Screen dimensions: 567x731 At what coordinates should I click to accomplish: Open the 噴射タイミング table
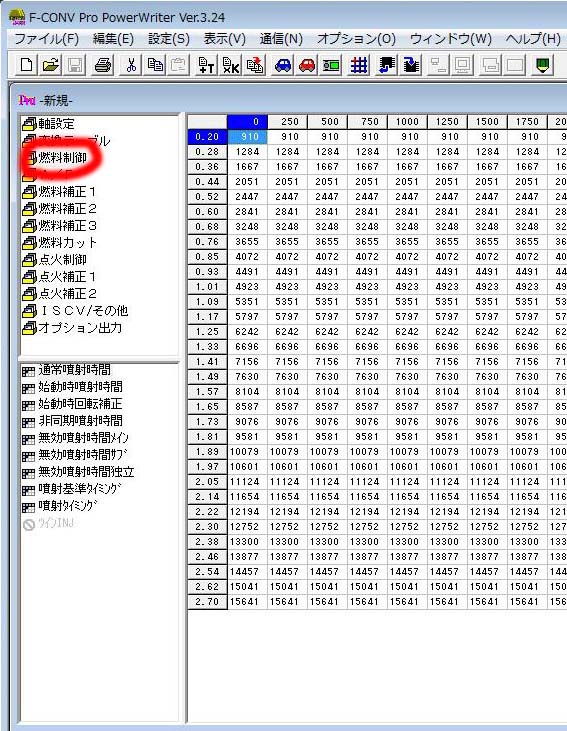(61, 506)
